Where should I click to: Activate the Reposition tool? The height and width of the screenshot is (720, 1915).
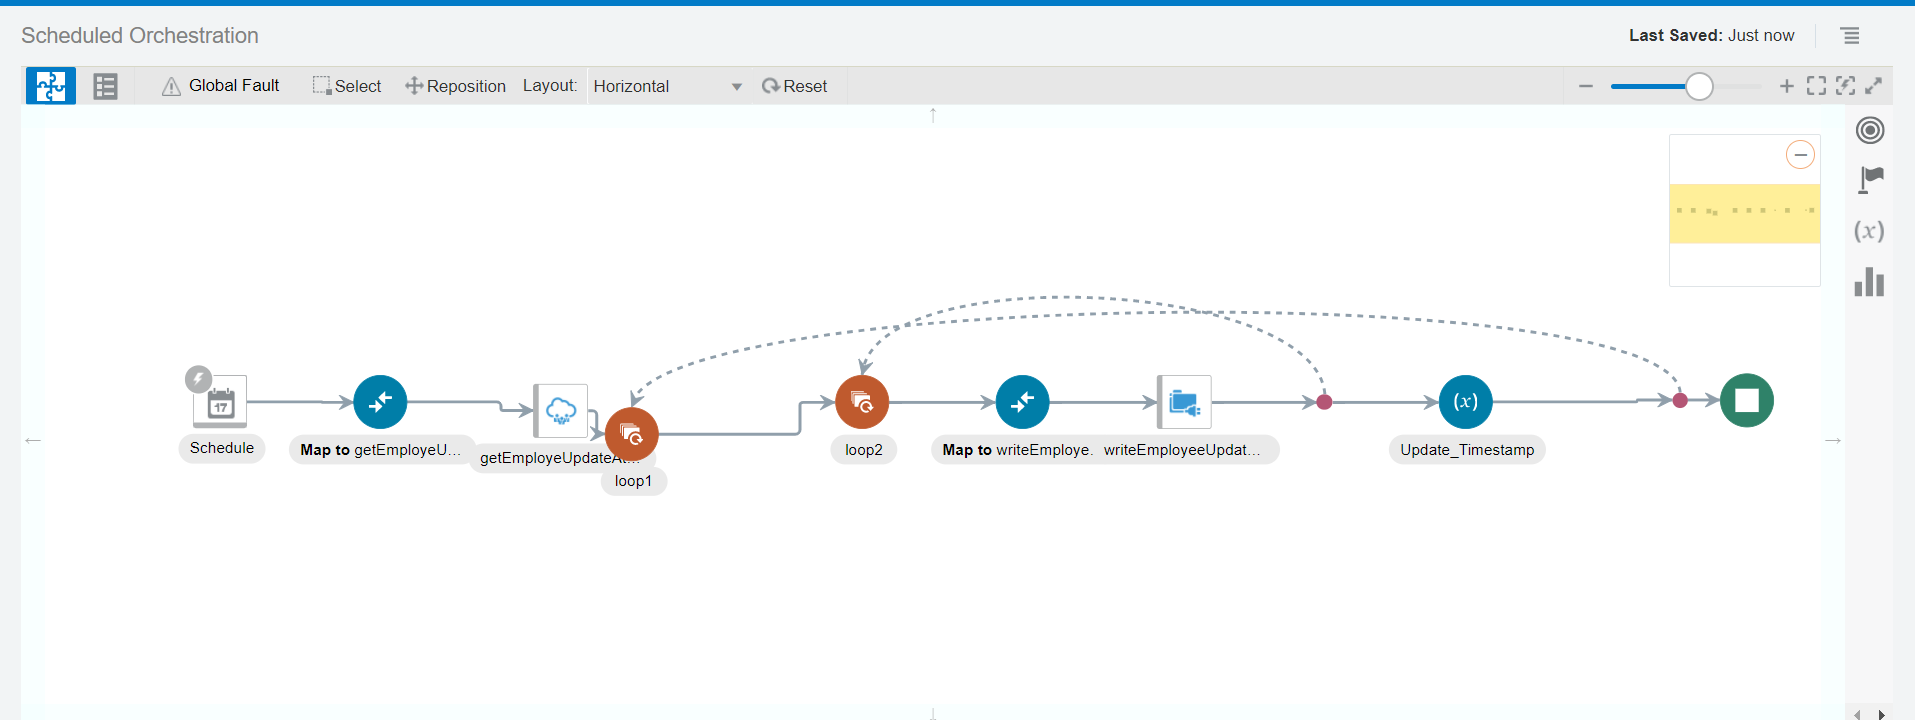[x=455, y=86]
